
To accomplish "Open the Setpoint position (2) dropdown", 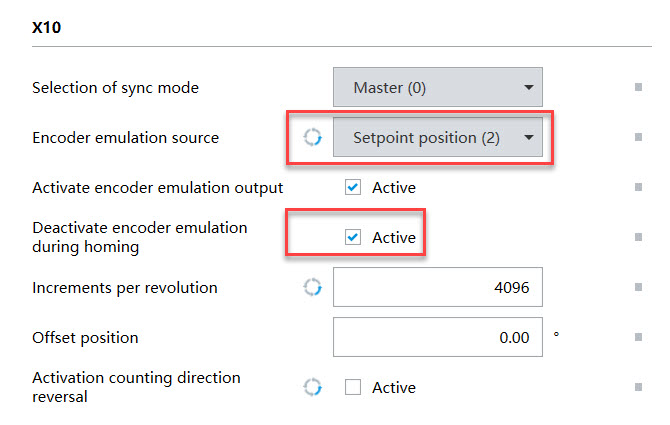I will click(x=438, y=138).
